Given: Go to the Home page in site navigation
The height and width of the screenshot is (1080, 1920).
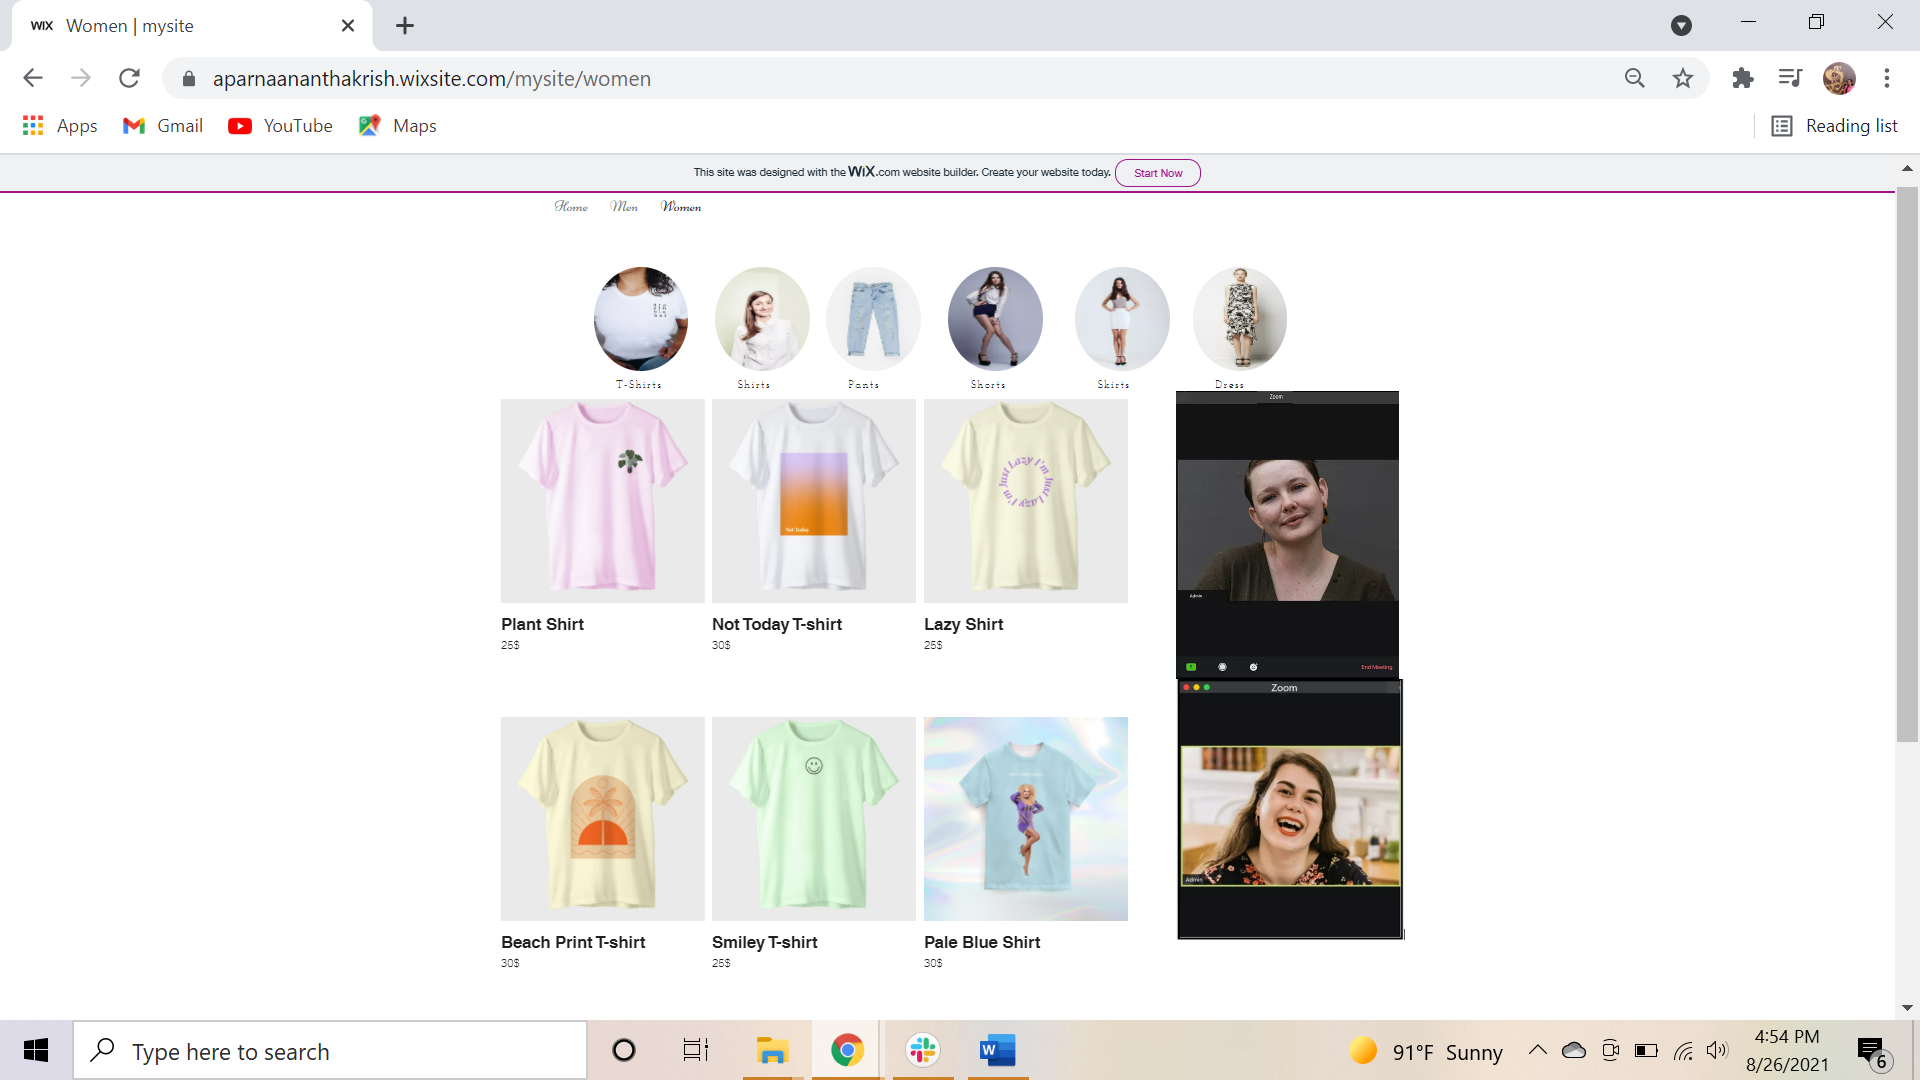Looking at the screenshot, I should pos(571,207).
